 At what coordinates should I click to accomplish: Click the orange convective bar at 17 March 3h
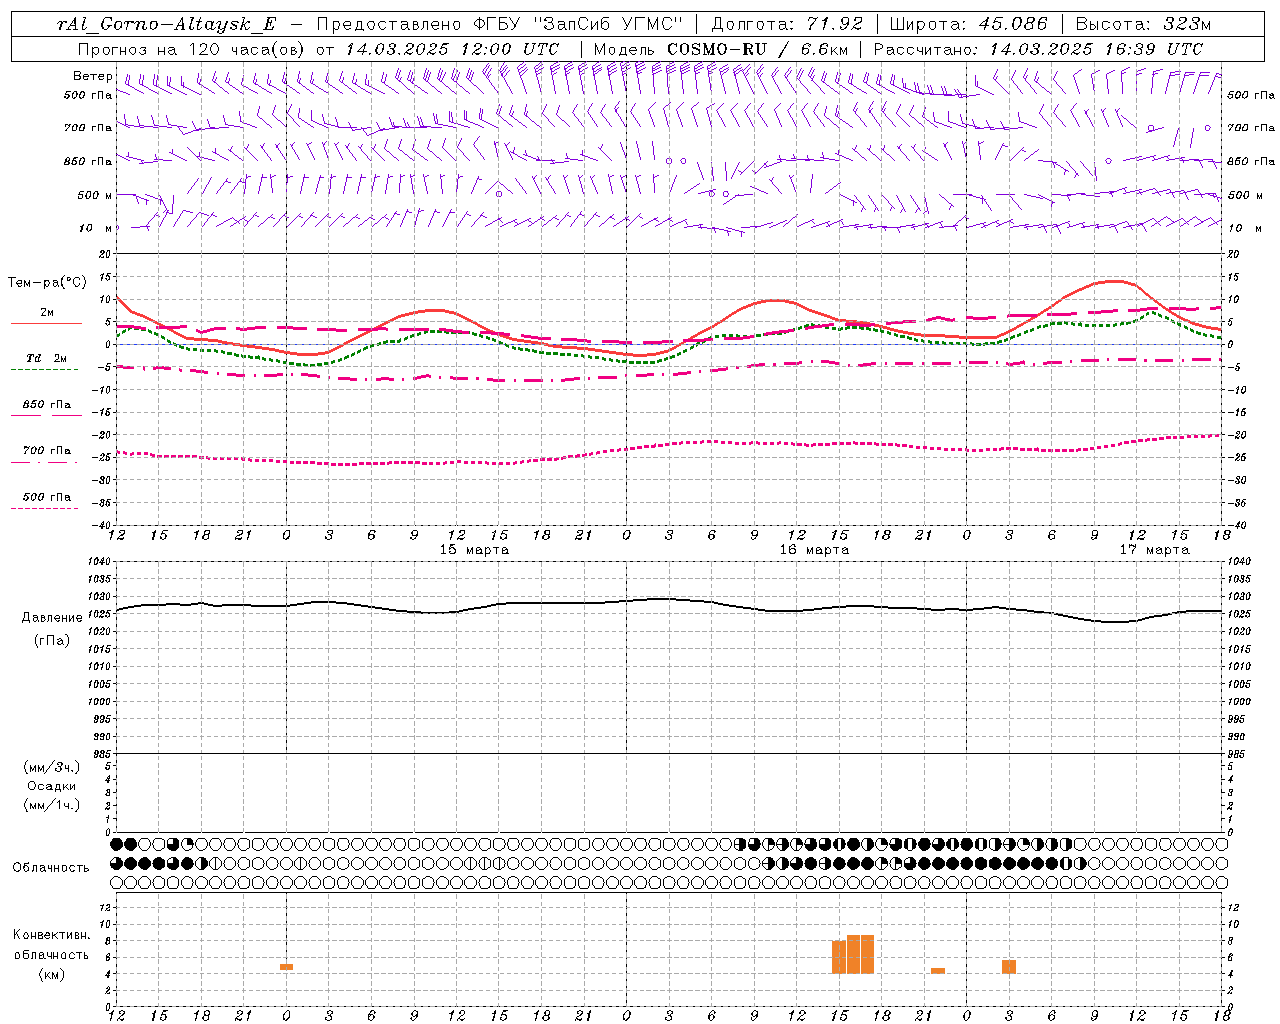tap(1009, 967)
